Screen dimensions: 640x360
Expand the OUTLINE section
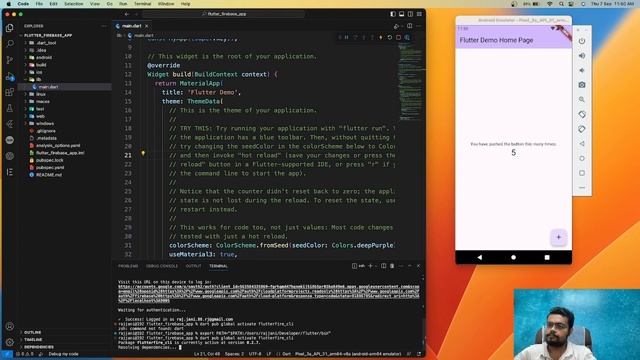tap(33, 332)
